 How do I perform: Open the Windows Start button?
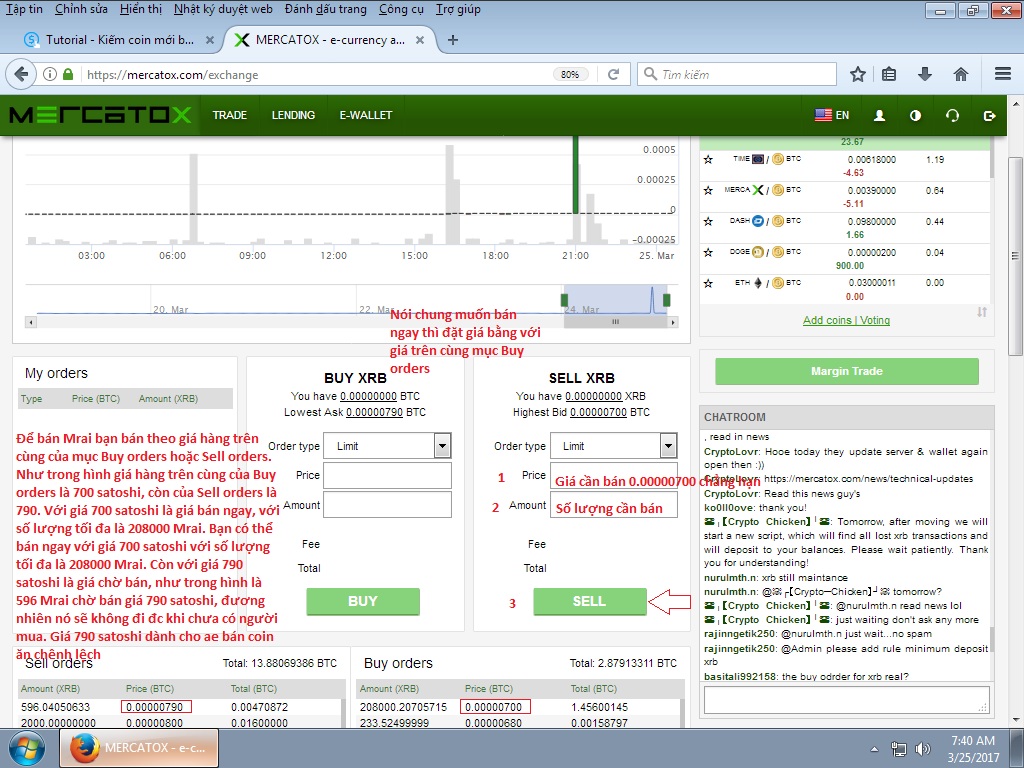pos(26,748)
